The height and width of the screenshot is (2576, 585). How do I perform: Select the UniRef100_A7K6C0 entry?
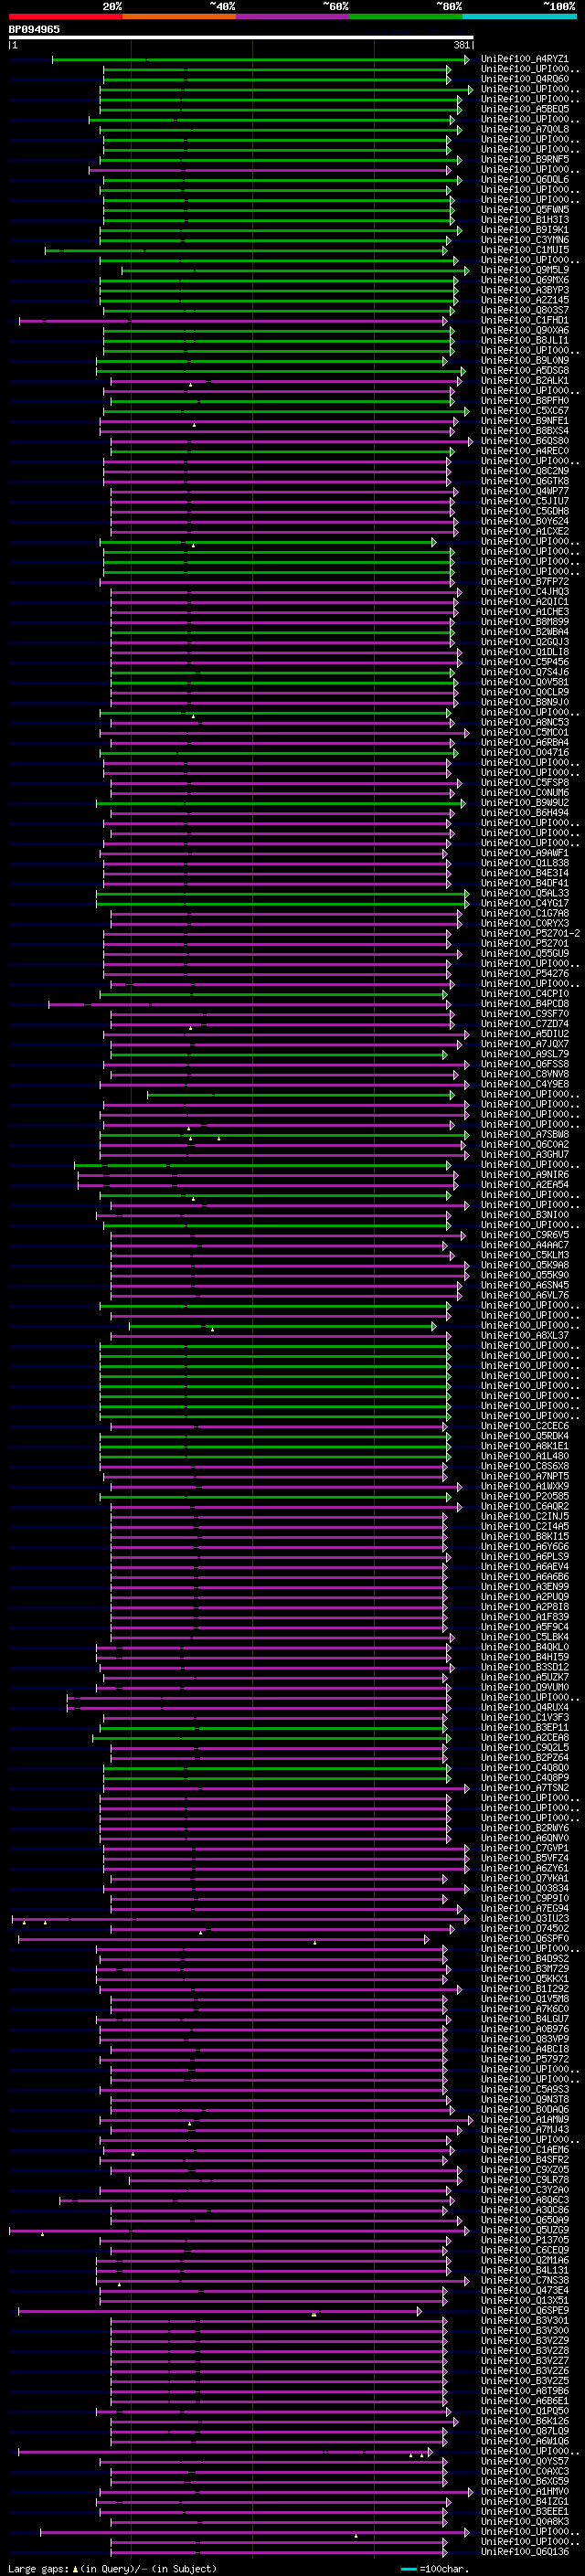[525, 2008]
